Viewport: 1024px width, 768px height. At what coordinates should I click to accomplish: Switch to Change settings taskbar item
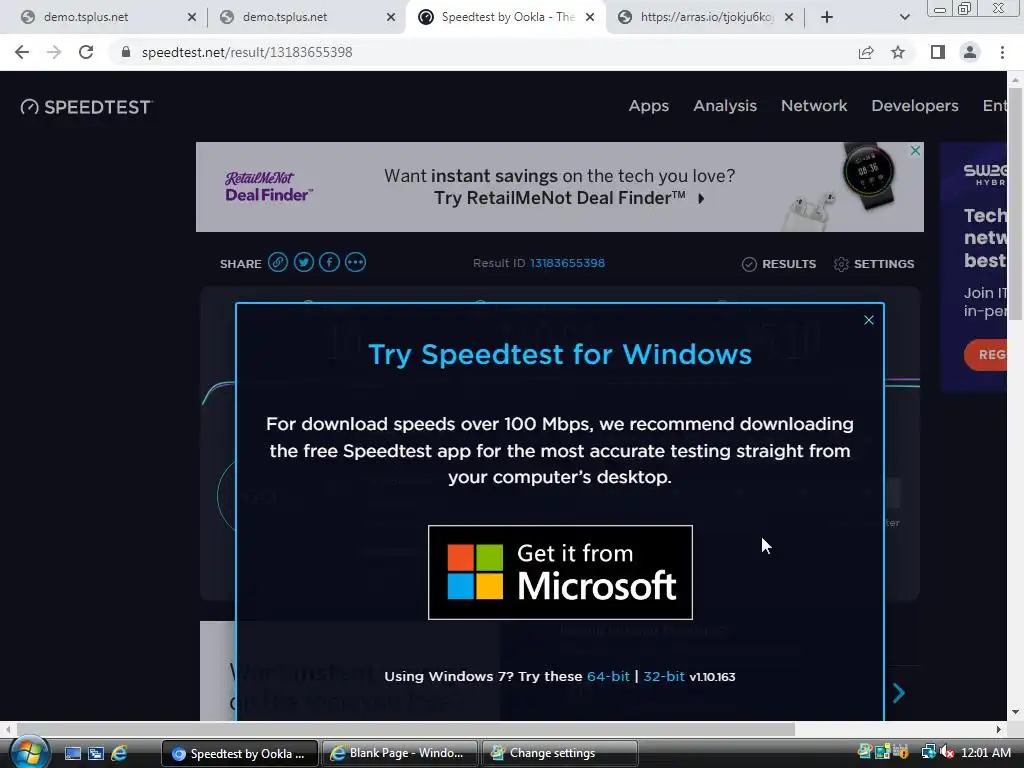pyautogui.click(x=559, y=754)
